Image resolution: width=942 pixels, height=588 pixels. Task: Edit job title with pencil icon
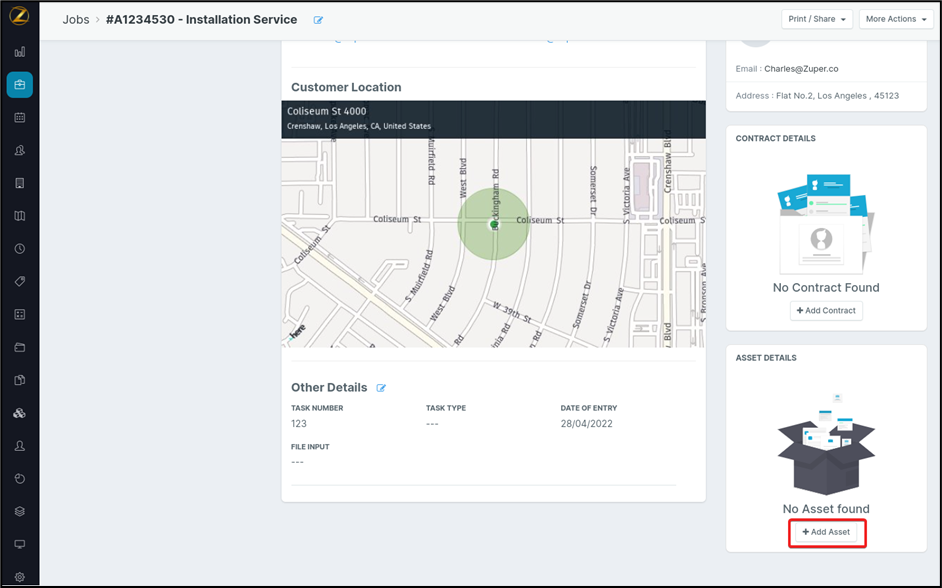319,20
